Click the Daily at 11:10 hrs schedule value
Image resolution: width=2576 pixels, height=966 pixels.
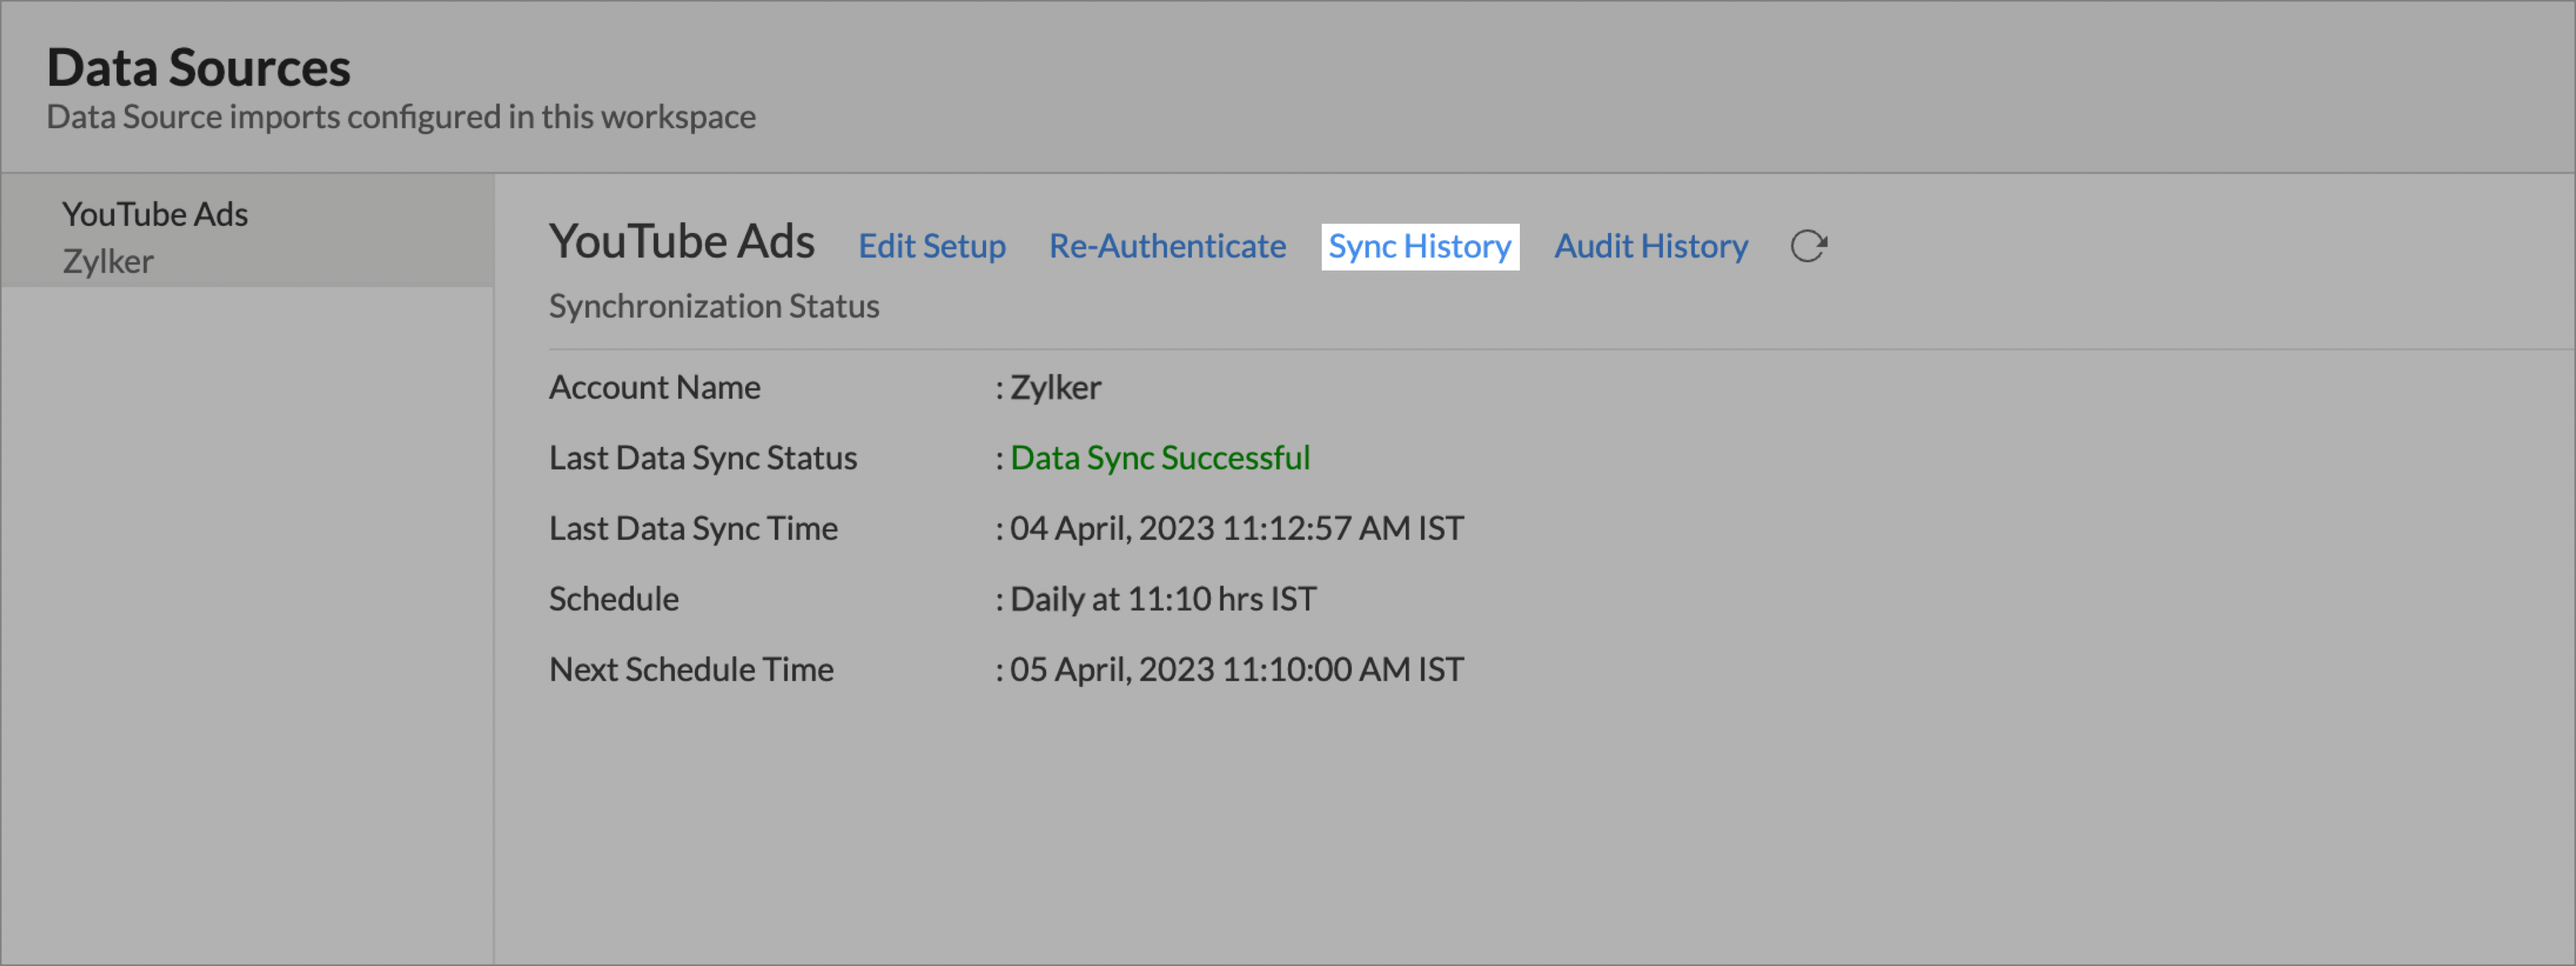[x=1162, y=599]
